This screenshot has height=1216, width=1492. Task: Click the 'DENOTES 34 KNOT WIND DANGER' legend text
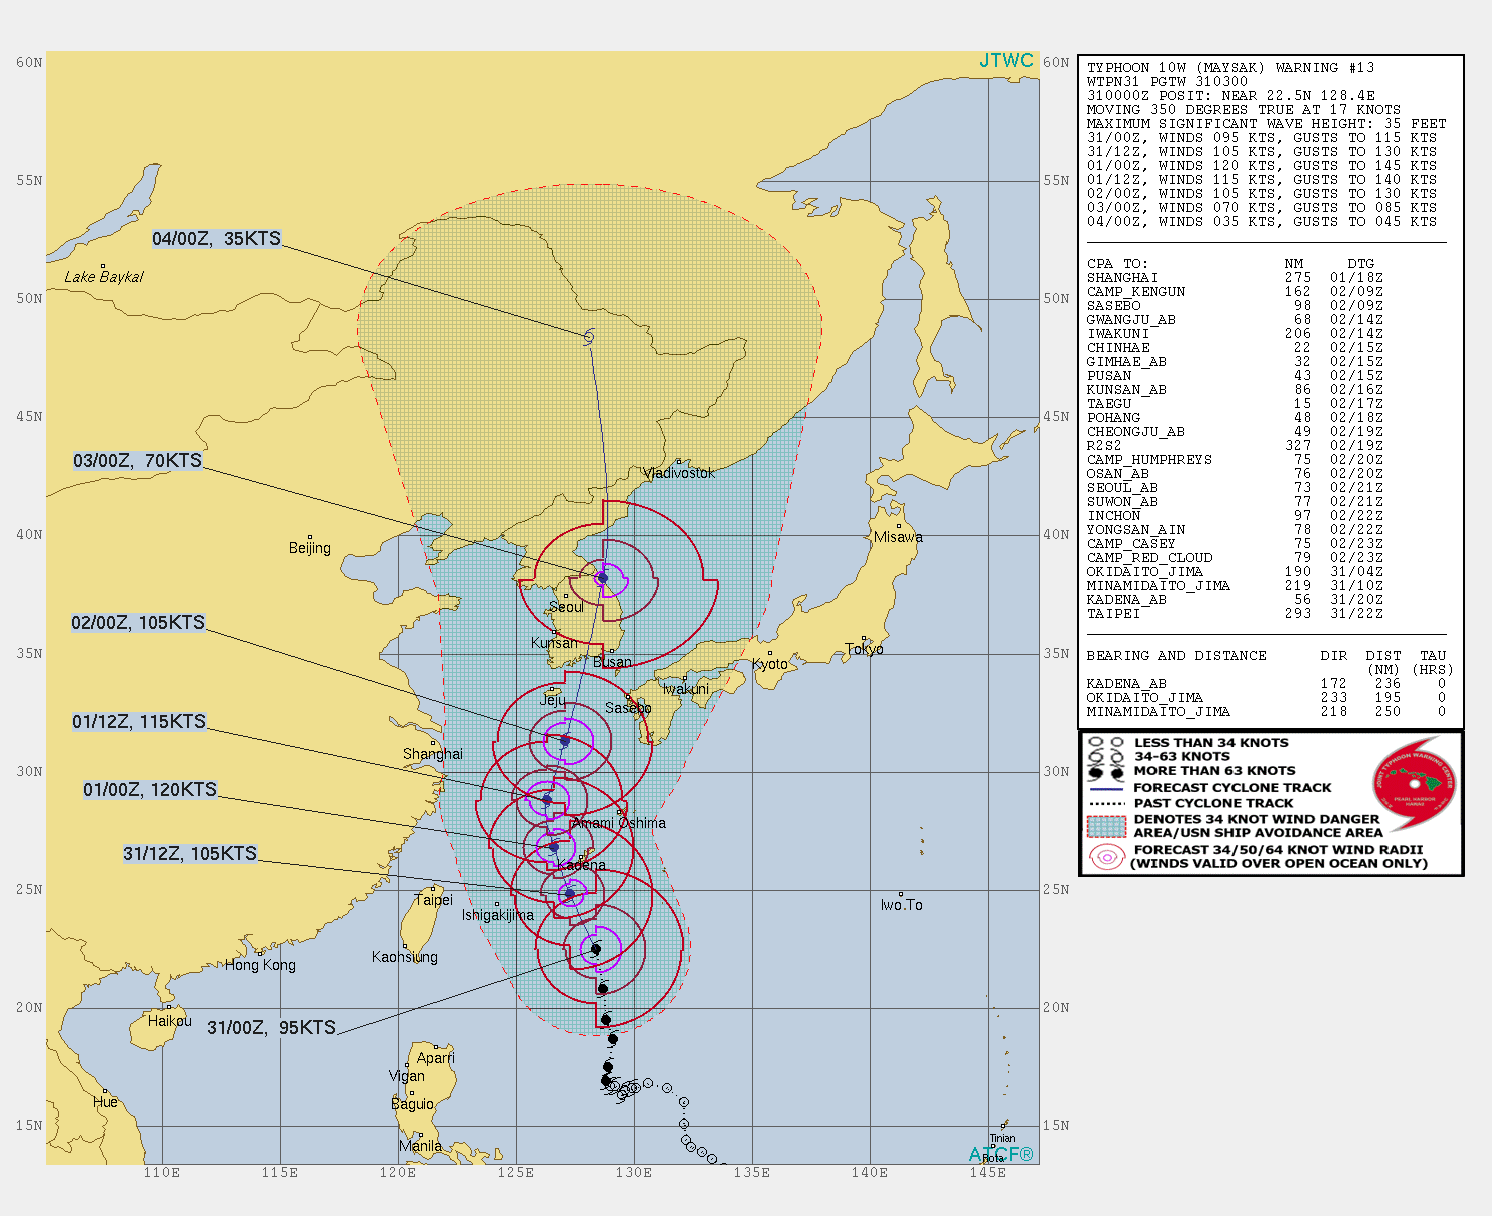1256,819
